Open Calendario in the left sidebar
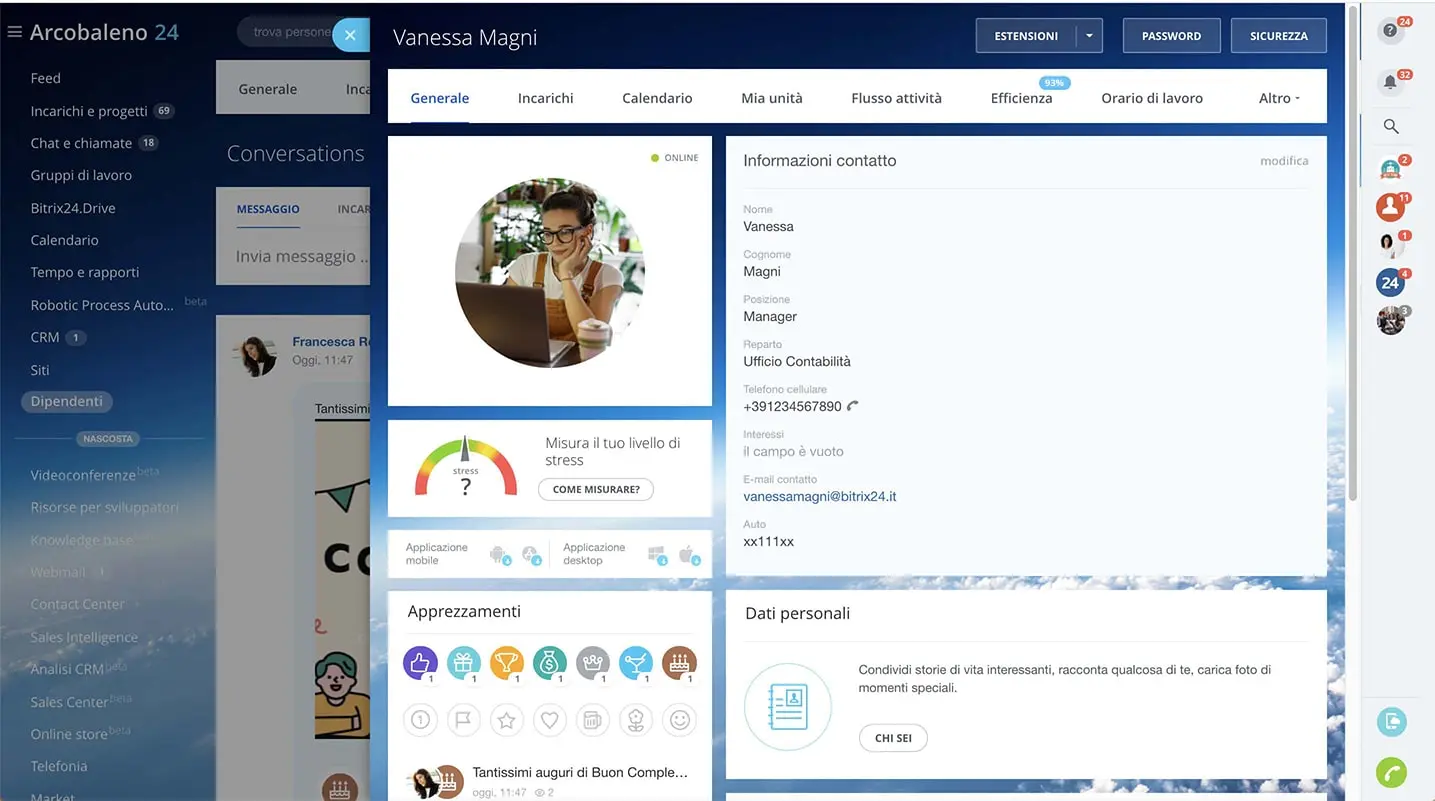1435x801 pixels. tap(64, 240)
